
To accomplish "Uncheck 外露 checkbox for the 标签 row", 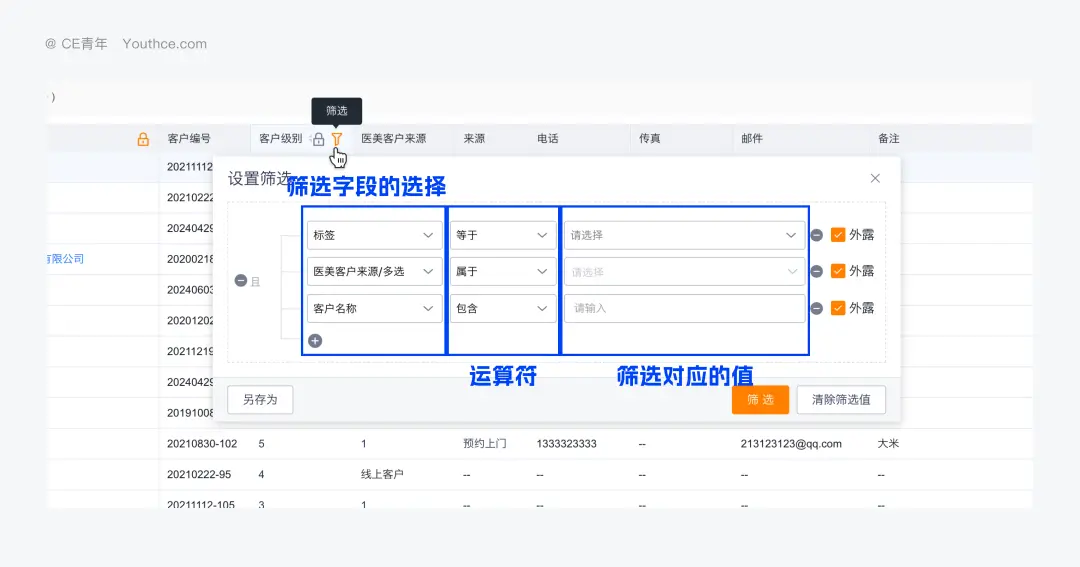I will [x=838, y=235].
